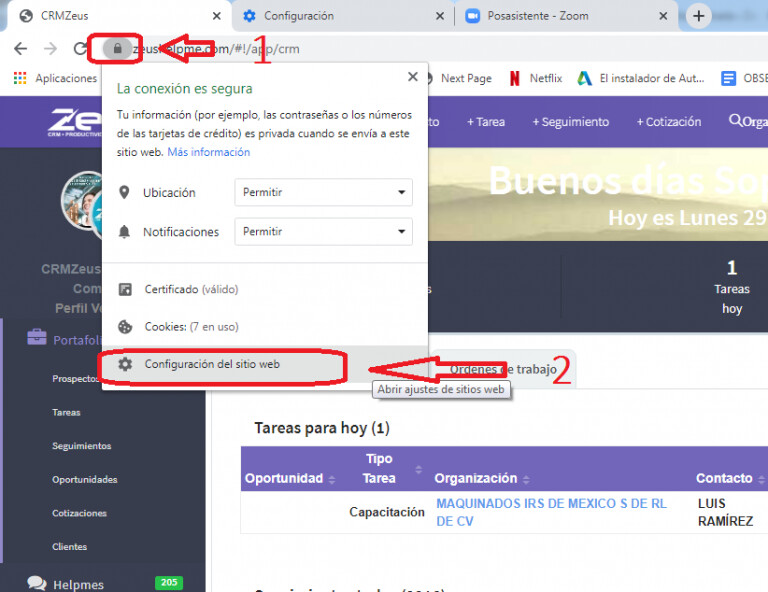Click the 205 Helpmes badge
768x592 pixels.
coord(169,582)
